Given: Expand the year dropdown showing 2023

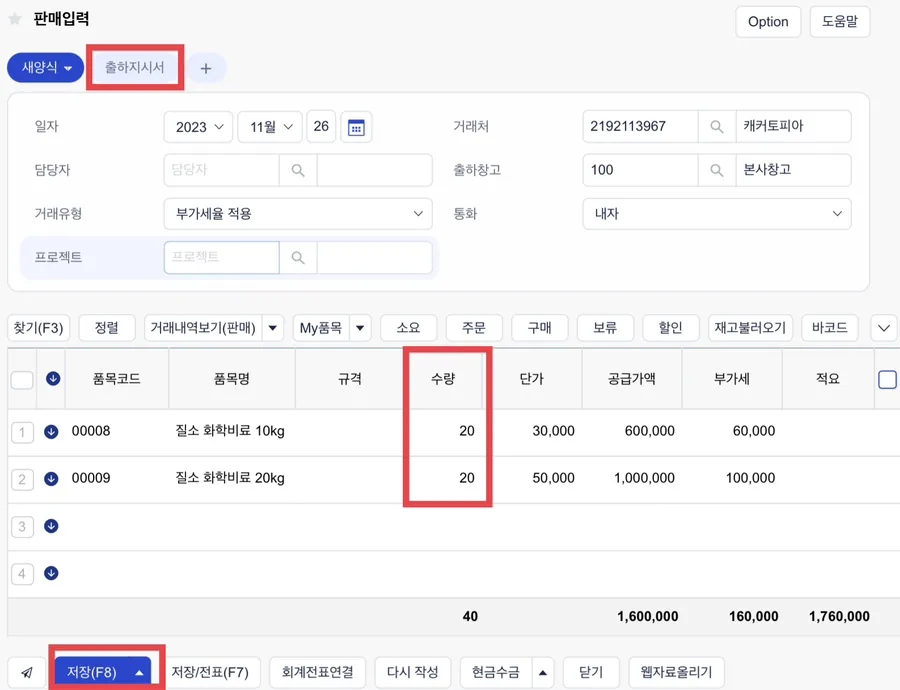Looking at the screenshot, I should 198,127.
